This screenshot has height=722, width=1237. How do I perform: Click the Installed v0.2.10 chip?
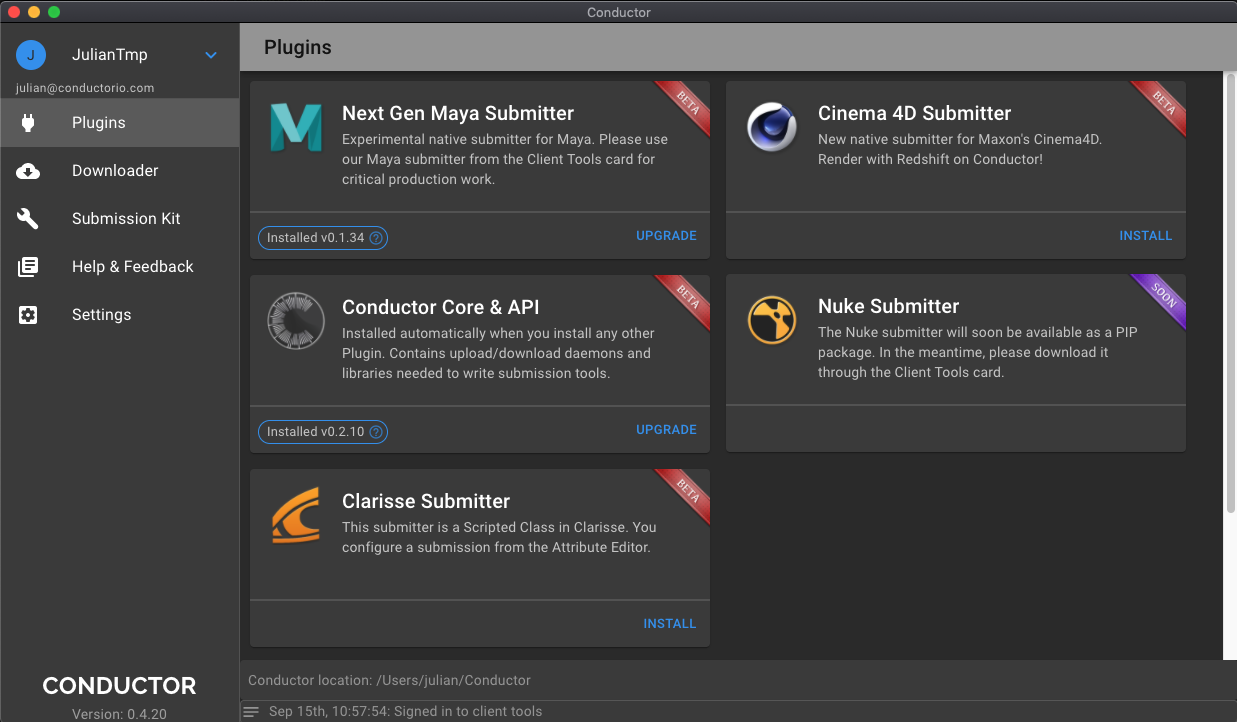[323, 432]
